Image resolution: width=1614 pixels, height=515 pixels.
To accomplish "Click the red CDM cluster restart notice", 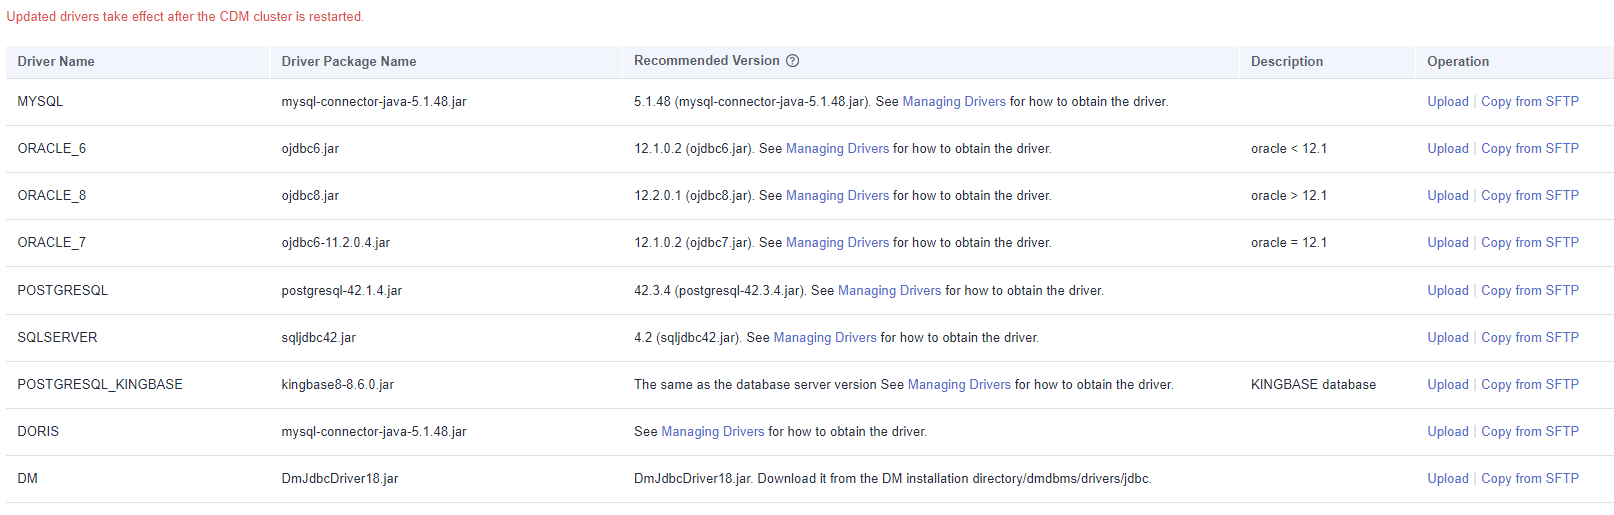I will point(185,17).
